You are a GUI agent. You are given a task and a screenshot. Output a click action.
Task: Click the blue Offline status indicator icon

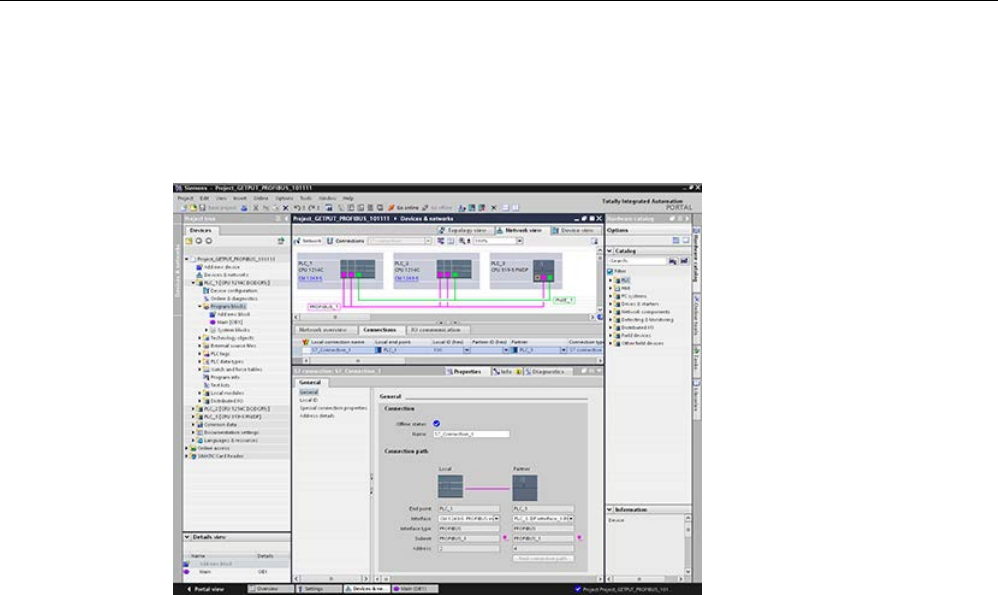tap(436, 423)
